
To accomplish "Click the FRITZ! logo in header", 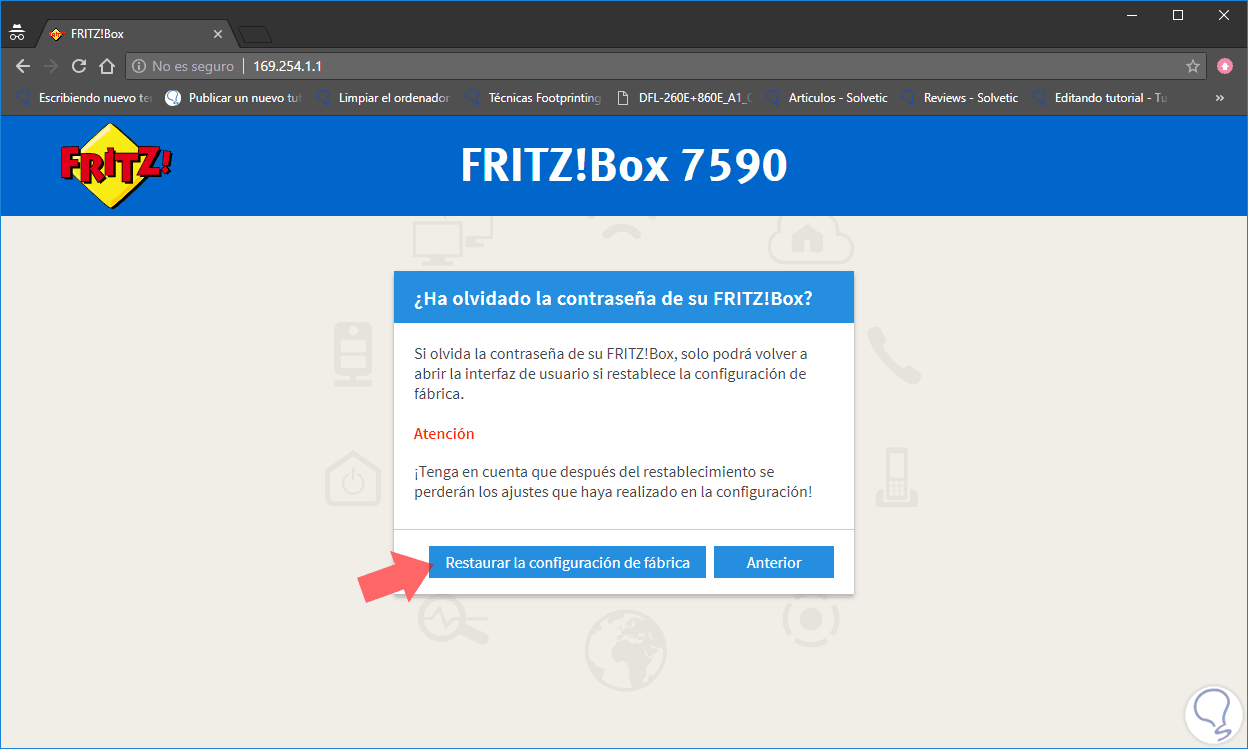I will 116,166.
